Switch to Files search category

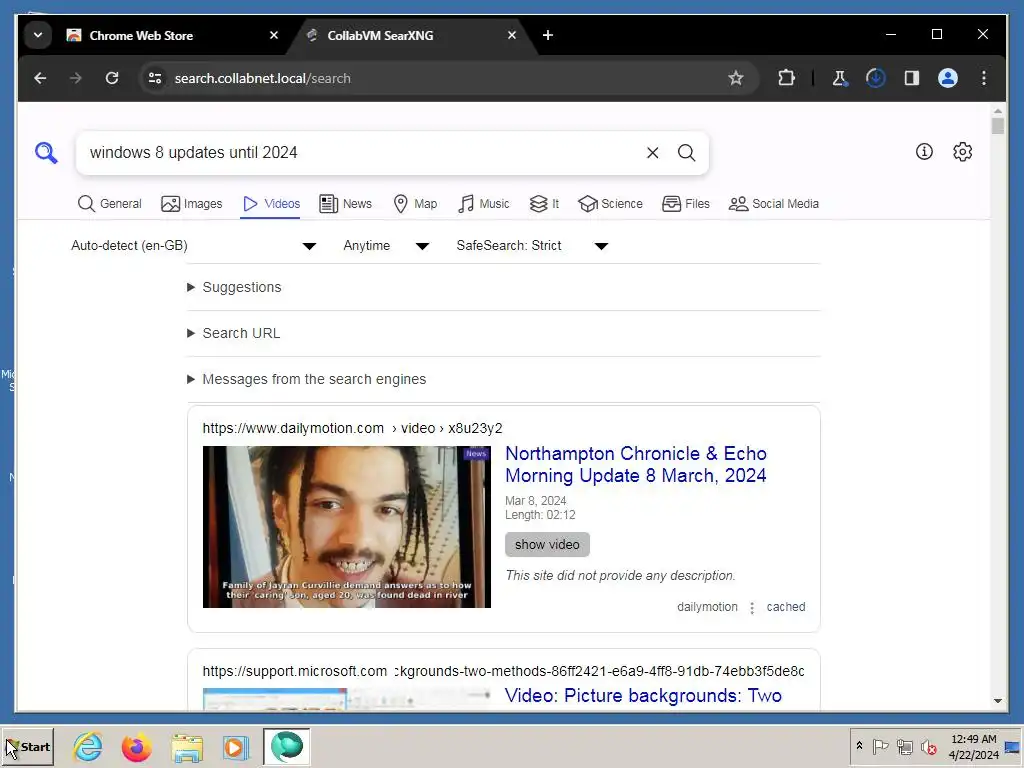[x=686, y=204]
